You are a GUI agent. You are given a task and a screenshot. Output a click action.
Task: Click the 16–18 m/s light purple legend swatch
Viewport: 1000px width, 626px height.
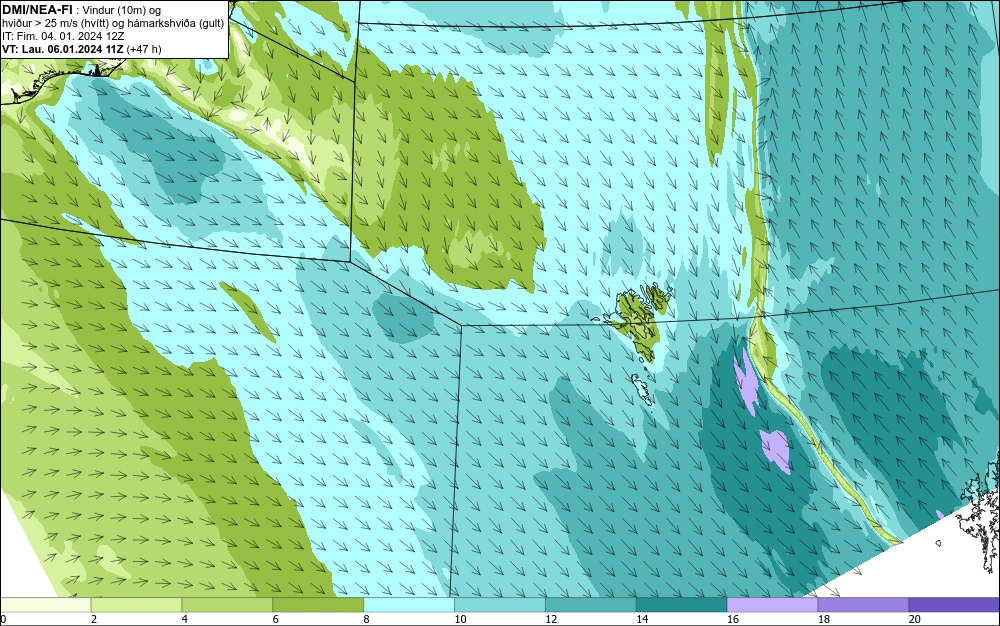point(772,604)
